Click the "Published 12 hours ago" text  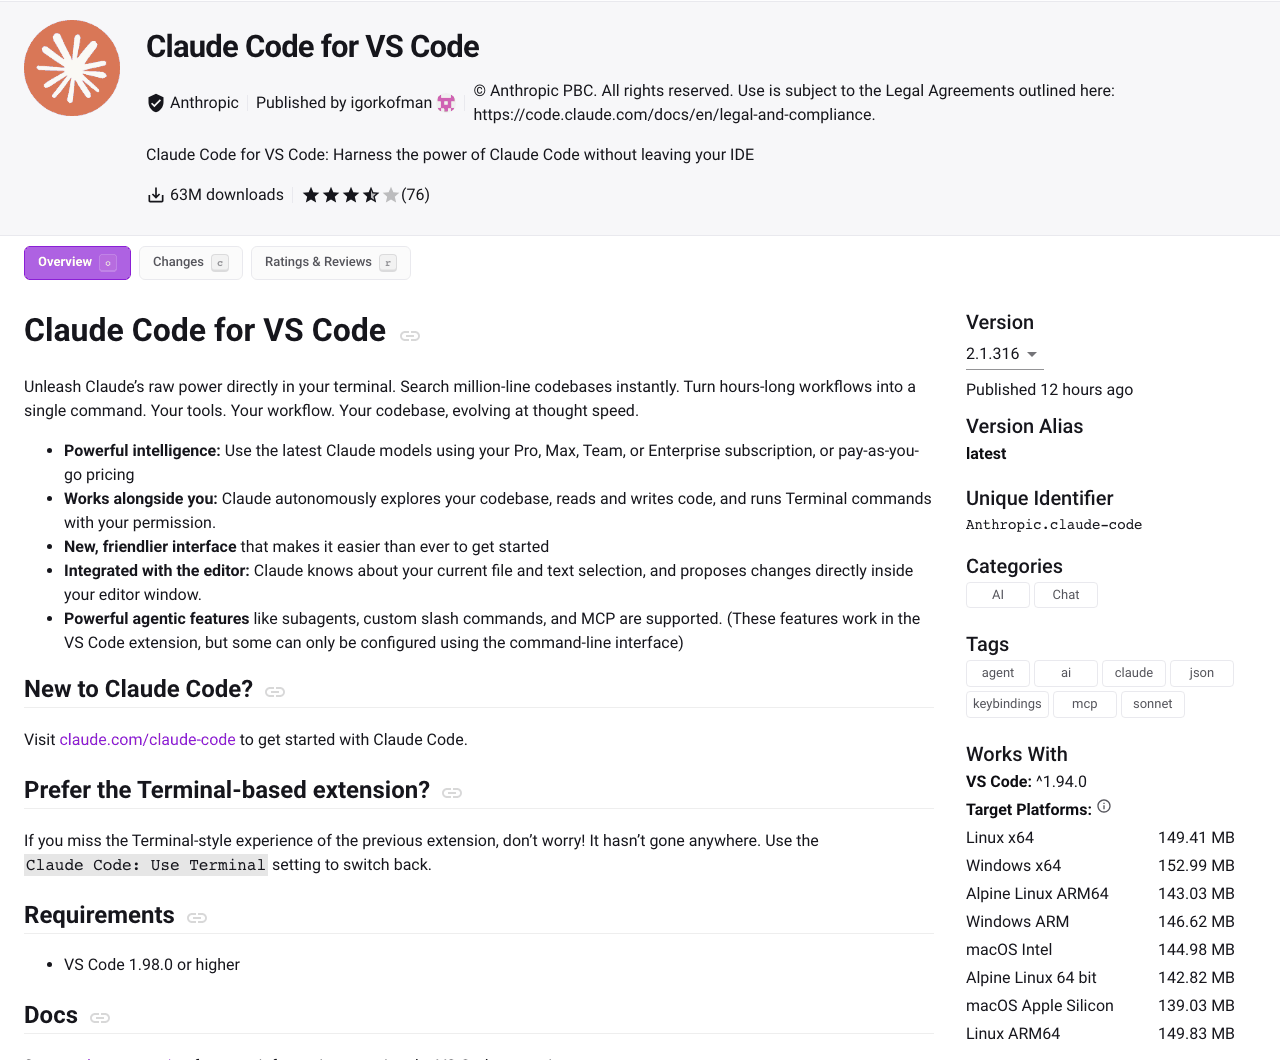(x=1049, y=390)
